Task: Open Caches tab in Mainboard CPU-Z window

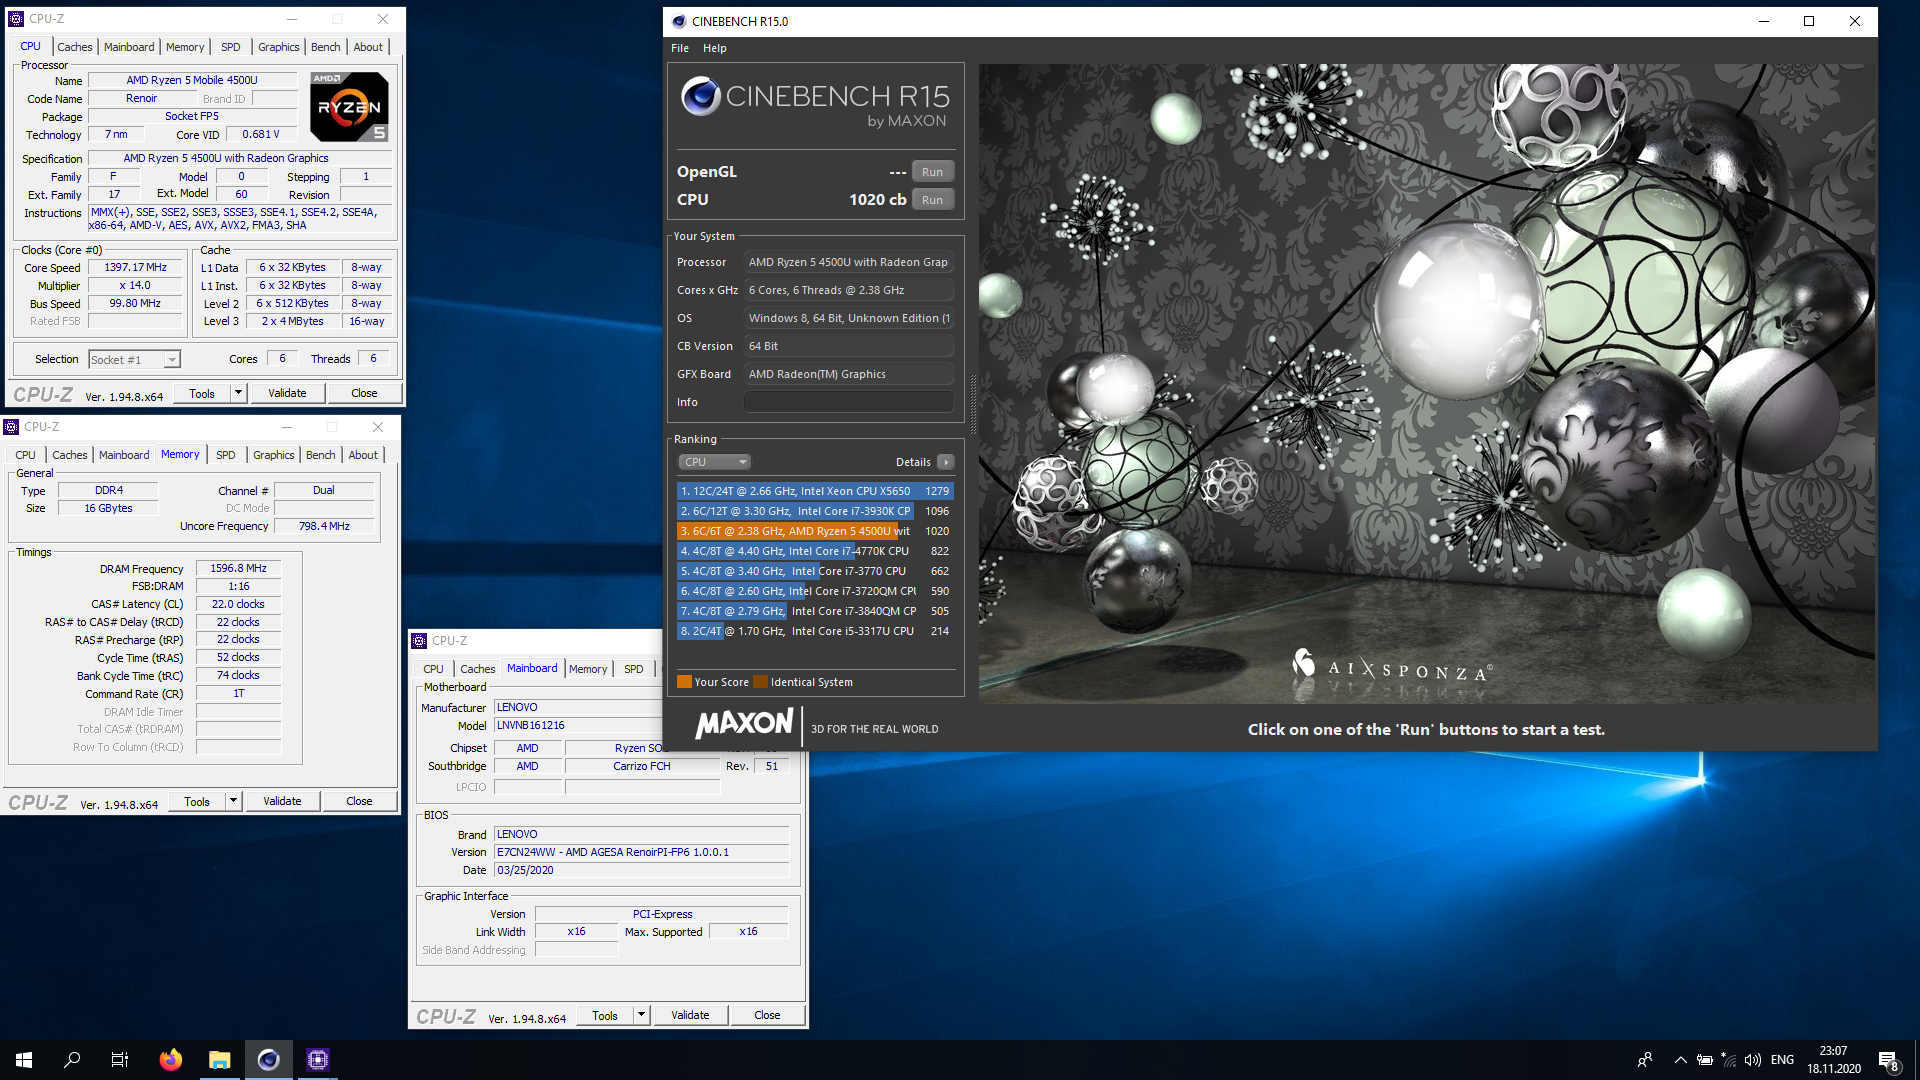Action: point(477,669)
